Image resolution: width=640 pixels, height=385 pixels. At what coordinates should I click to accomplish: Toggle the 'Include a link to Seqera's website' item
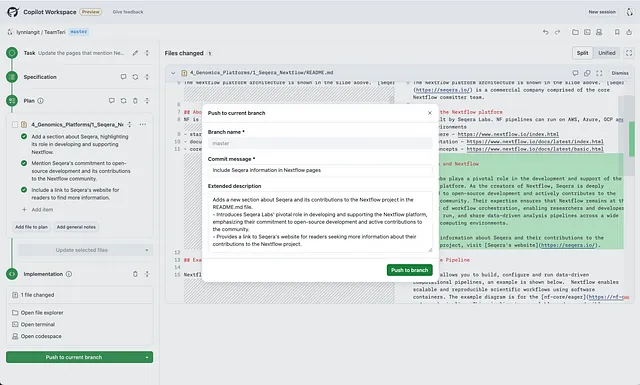[24, 190]
